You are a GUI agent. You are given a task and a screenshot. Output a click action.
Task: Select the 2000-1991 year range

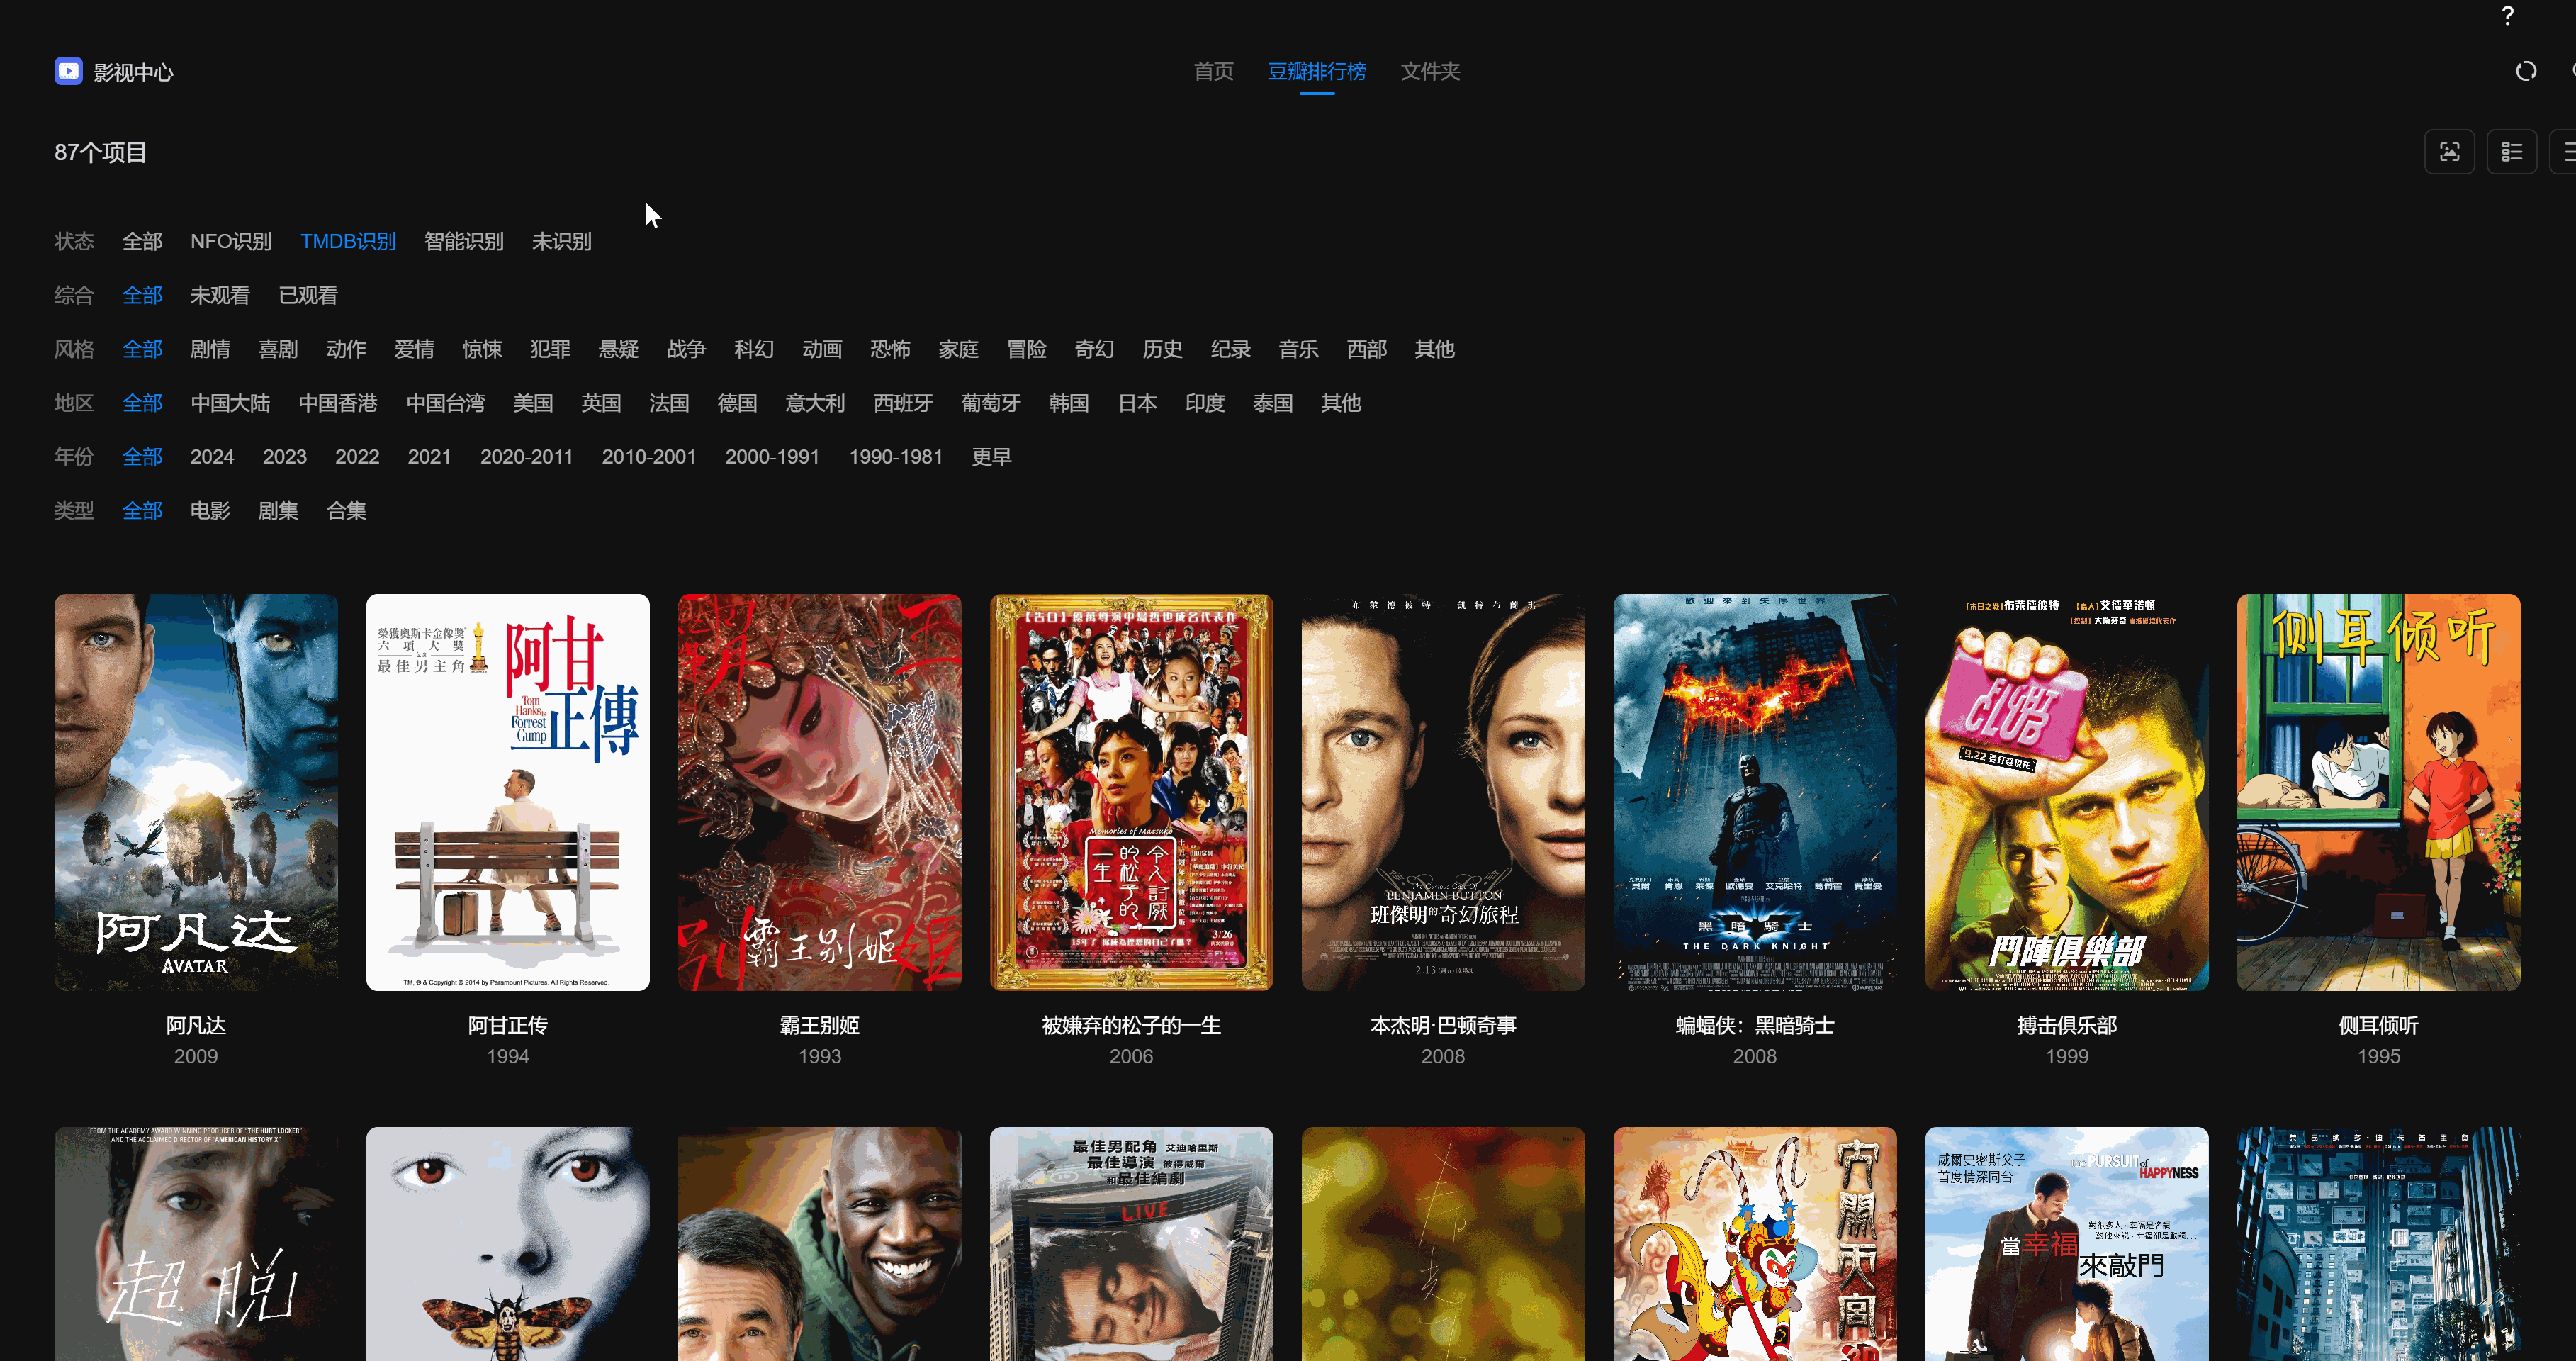(772, 457)
